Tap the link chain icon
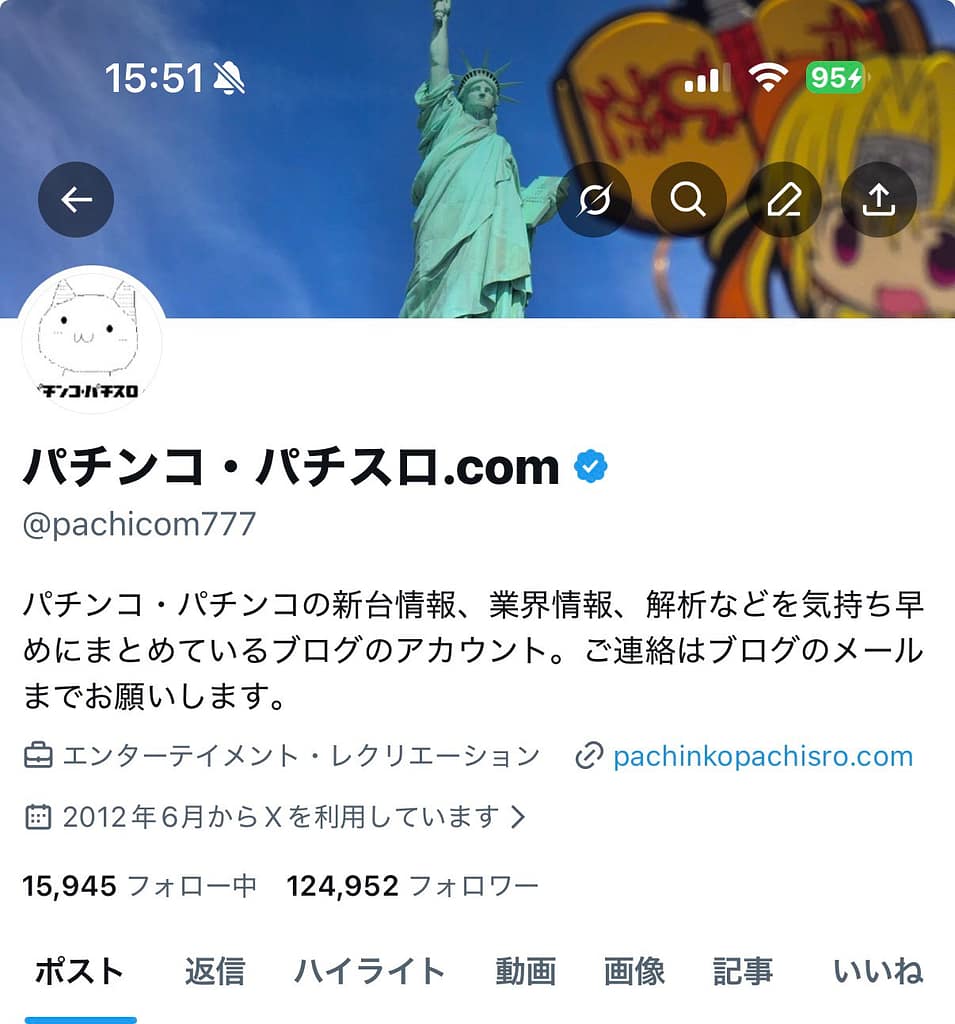 pos(589,756)
